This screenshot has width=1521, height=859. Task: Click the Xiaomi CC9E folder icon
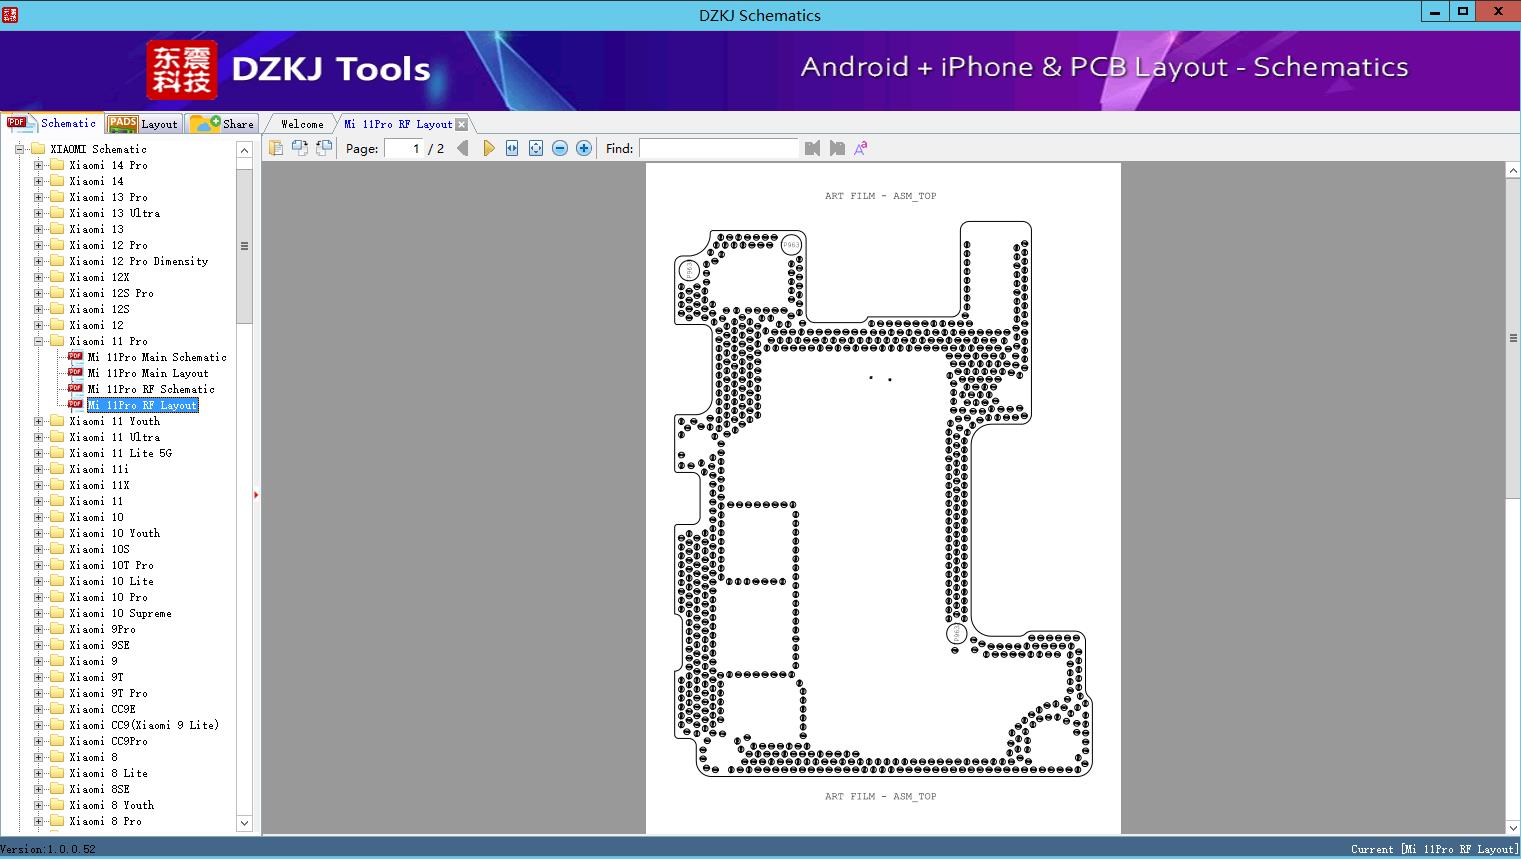point(57,709)
